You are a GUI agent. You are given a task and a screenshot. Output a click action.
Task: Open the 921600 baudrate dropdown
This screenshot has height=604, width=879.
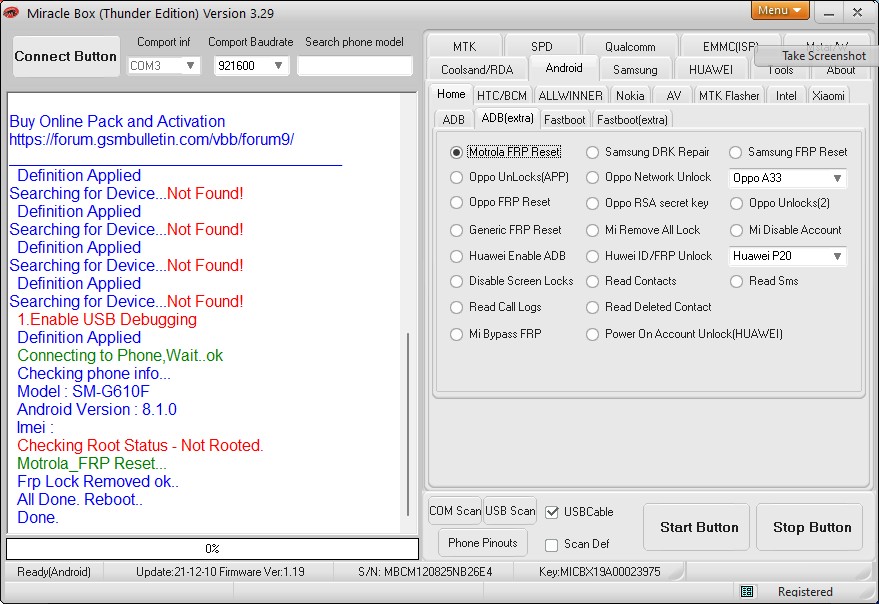pyautogui.click(x=251, y=66)
